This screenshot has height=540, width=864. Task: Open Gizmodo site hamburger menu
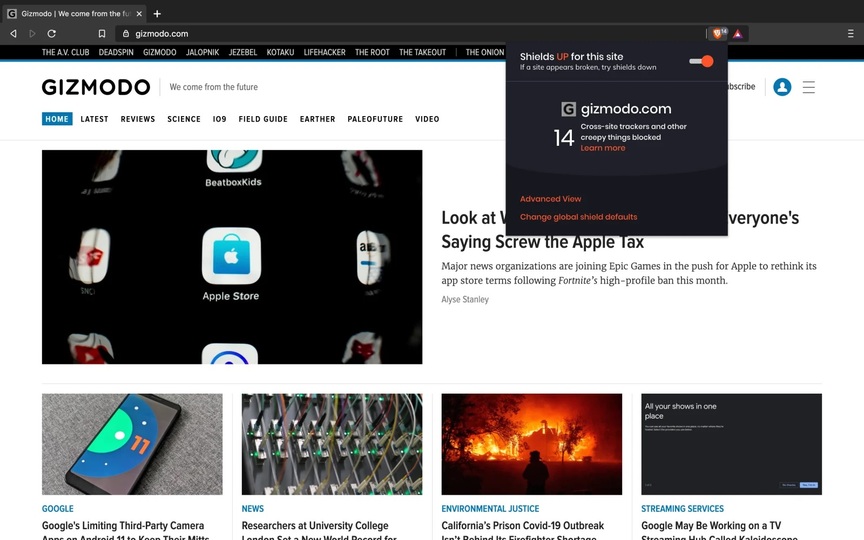(x=808, y=87)
